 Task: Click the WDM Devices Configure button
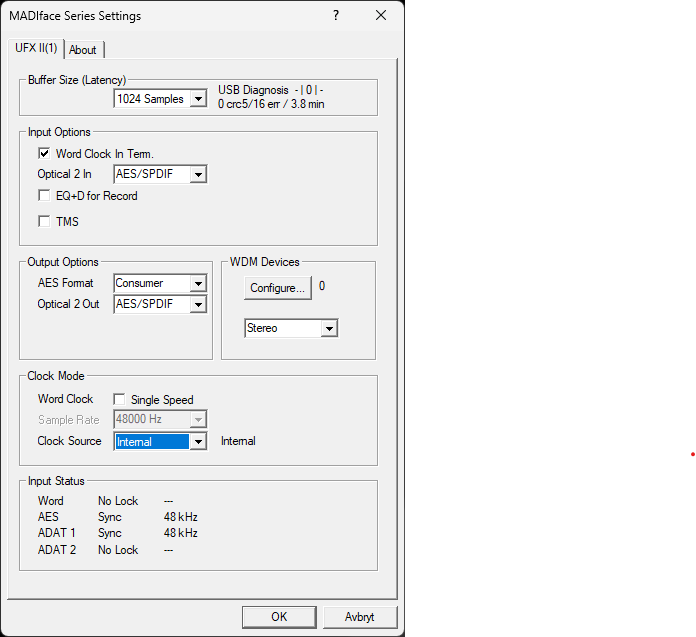tap(278, 288)
